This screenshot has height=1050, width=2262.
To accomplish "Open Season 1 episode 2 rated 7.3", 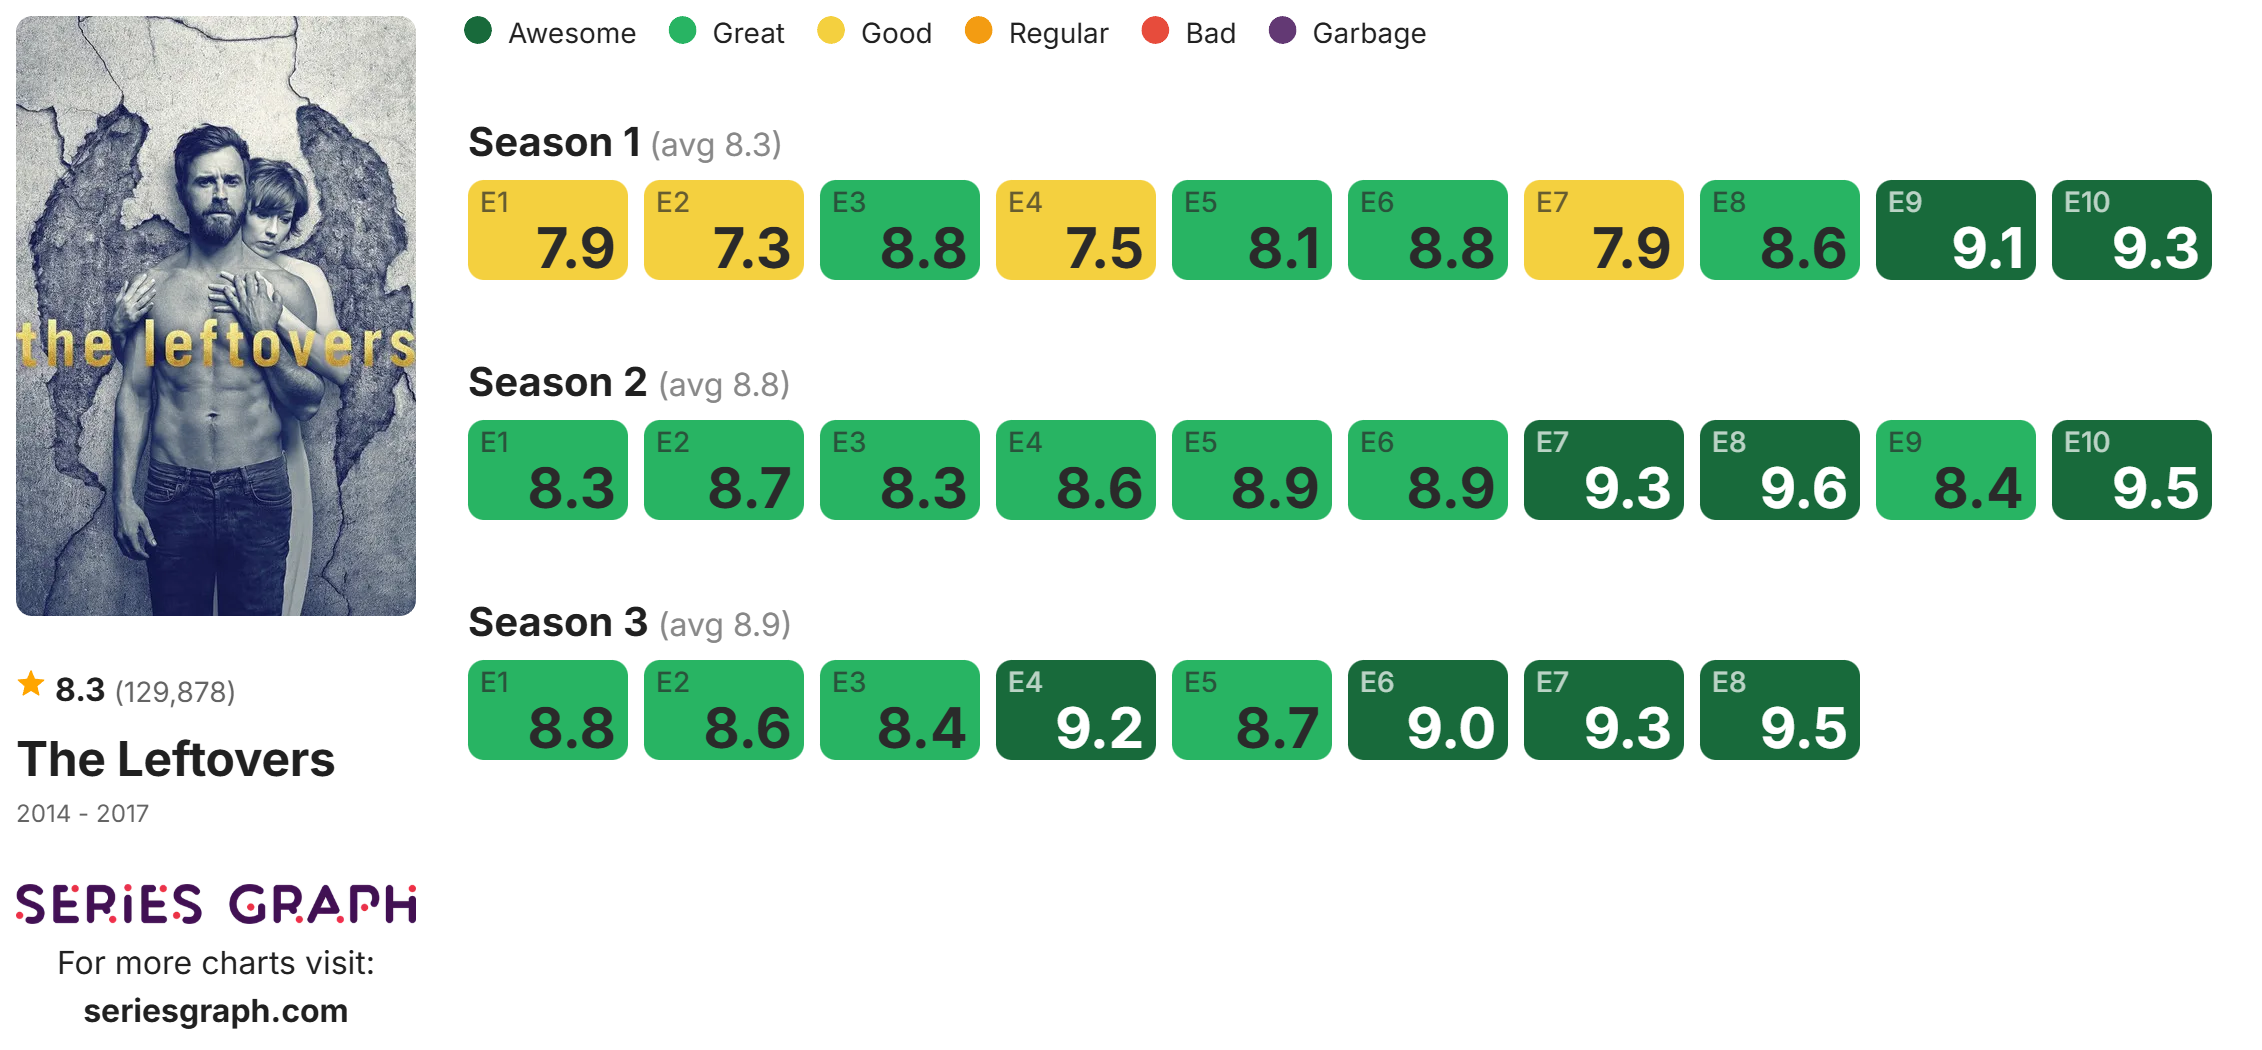I will pos(723,230).
